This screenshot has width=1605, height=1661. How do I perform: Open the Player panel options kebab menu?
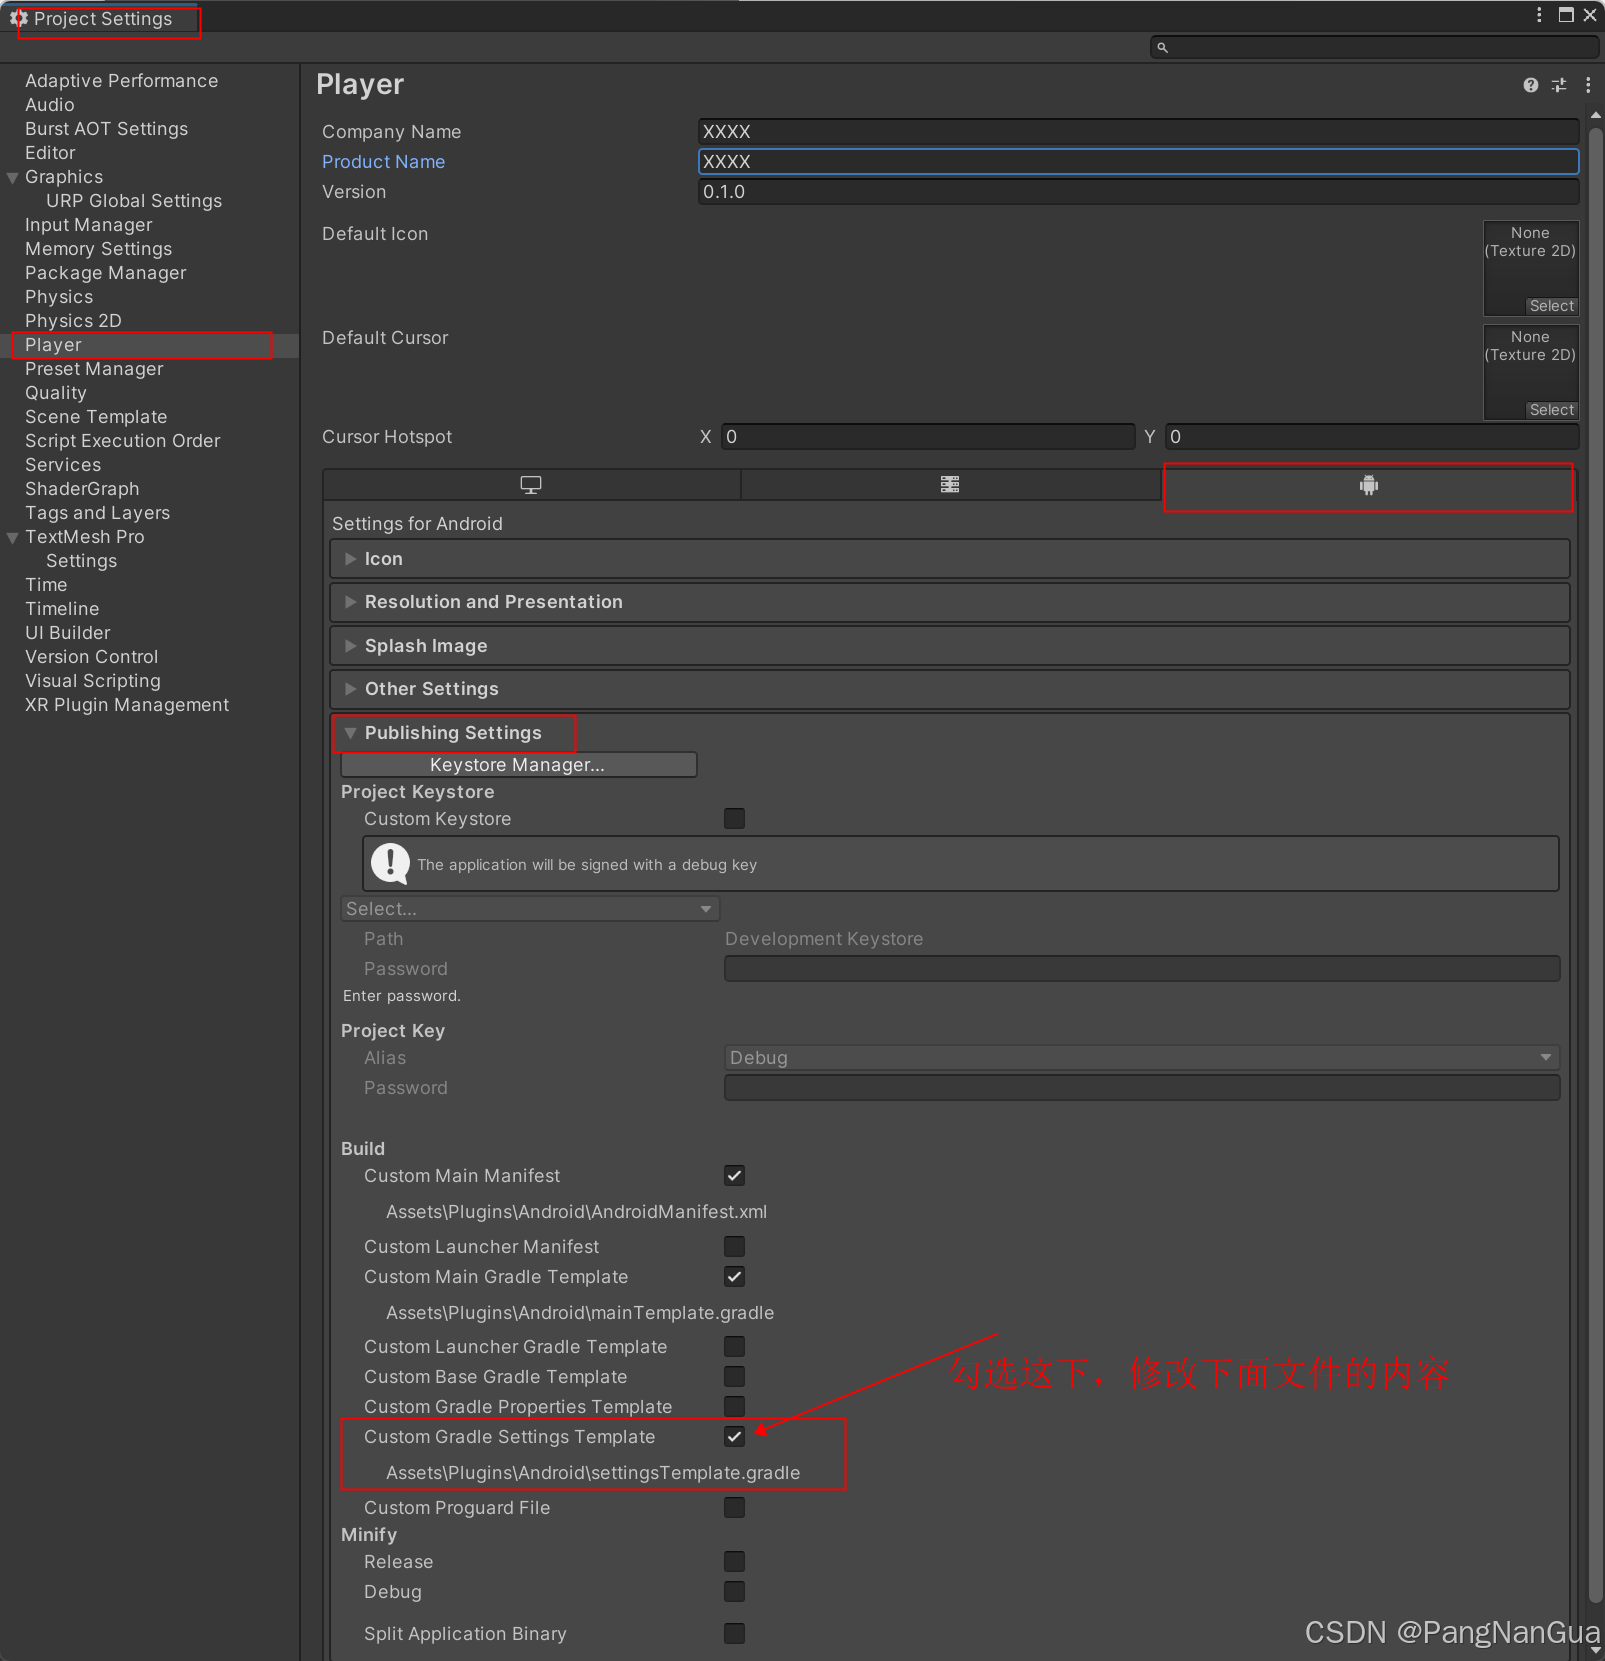(1588, 85)
